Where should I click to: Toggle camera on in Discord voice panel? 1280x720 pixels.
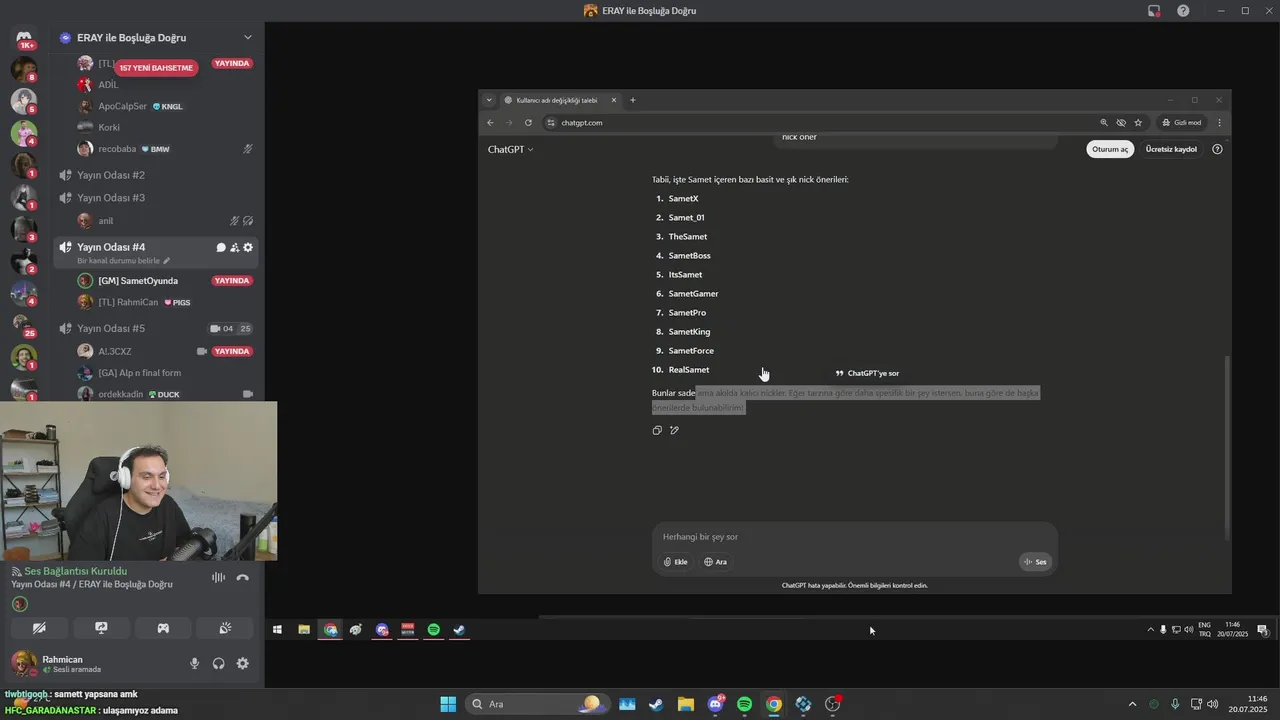pyautogui.click(x=39, y=628)
